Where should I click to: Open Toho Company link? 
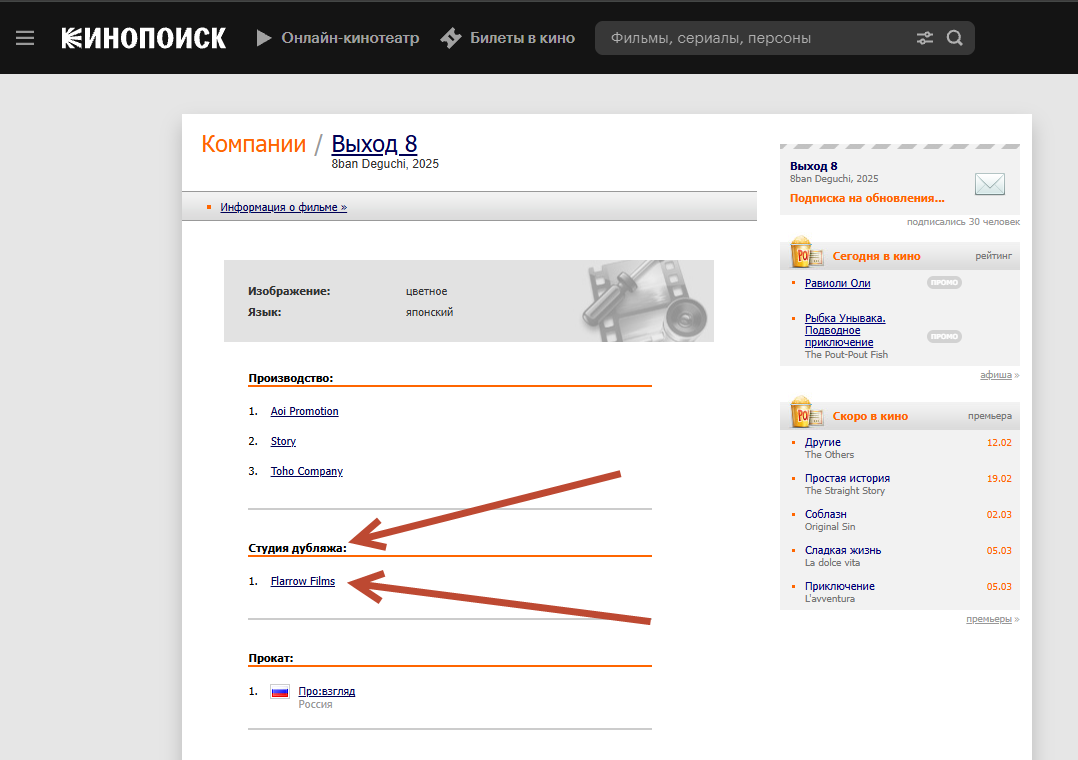point(306,471)
